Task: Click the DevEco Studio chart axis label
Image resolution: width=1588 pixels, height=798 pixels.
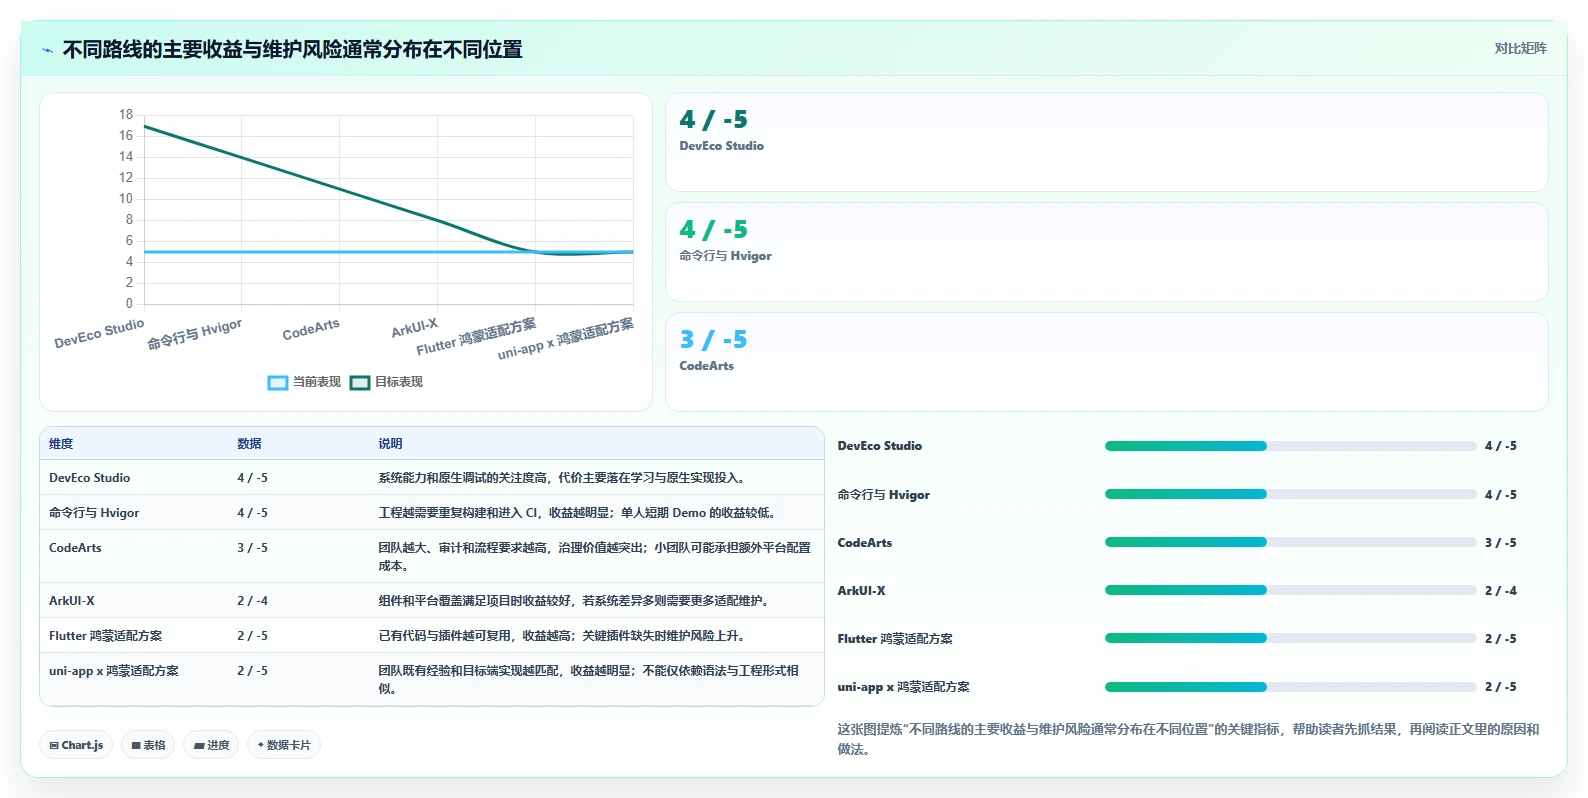Action: click(x=99, y=333)
